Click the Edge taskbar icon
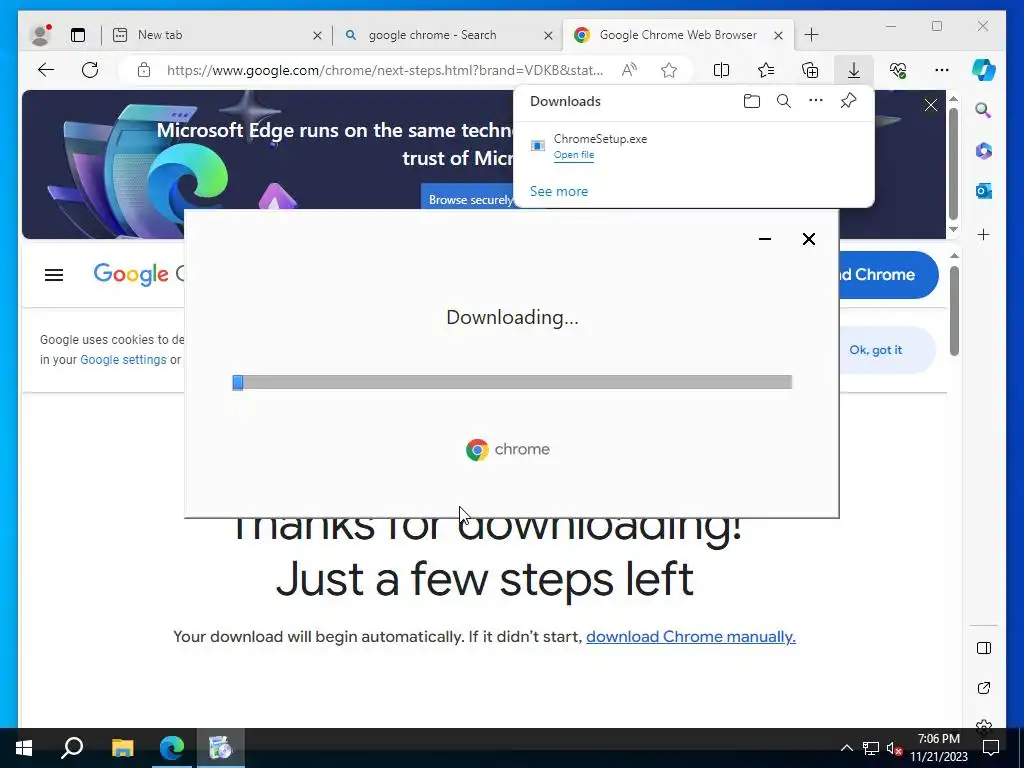1024x768 pixels. [172, 748]
